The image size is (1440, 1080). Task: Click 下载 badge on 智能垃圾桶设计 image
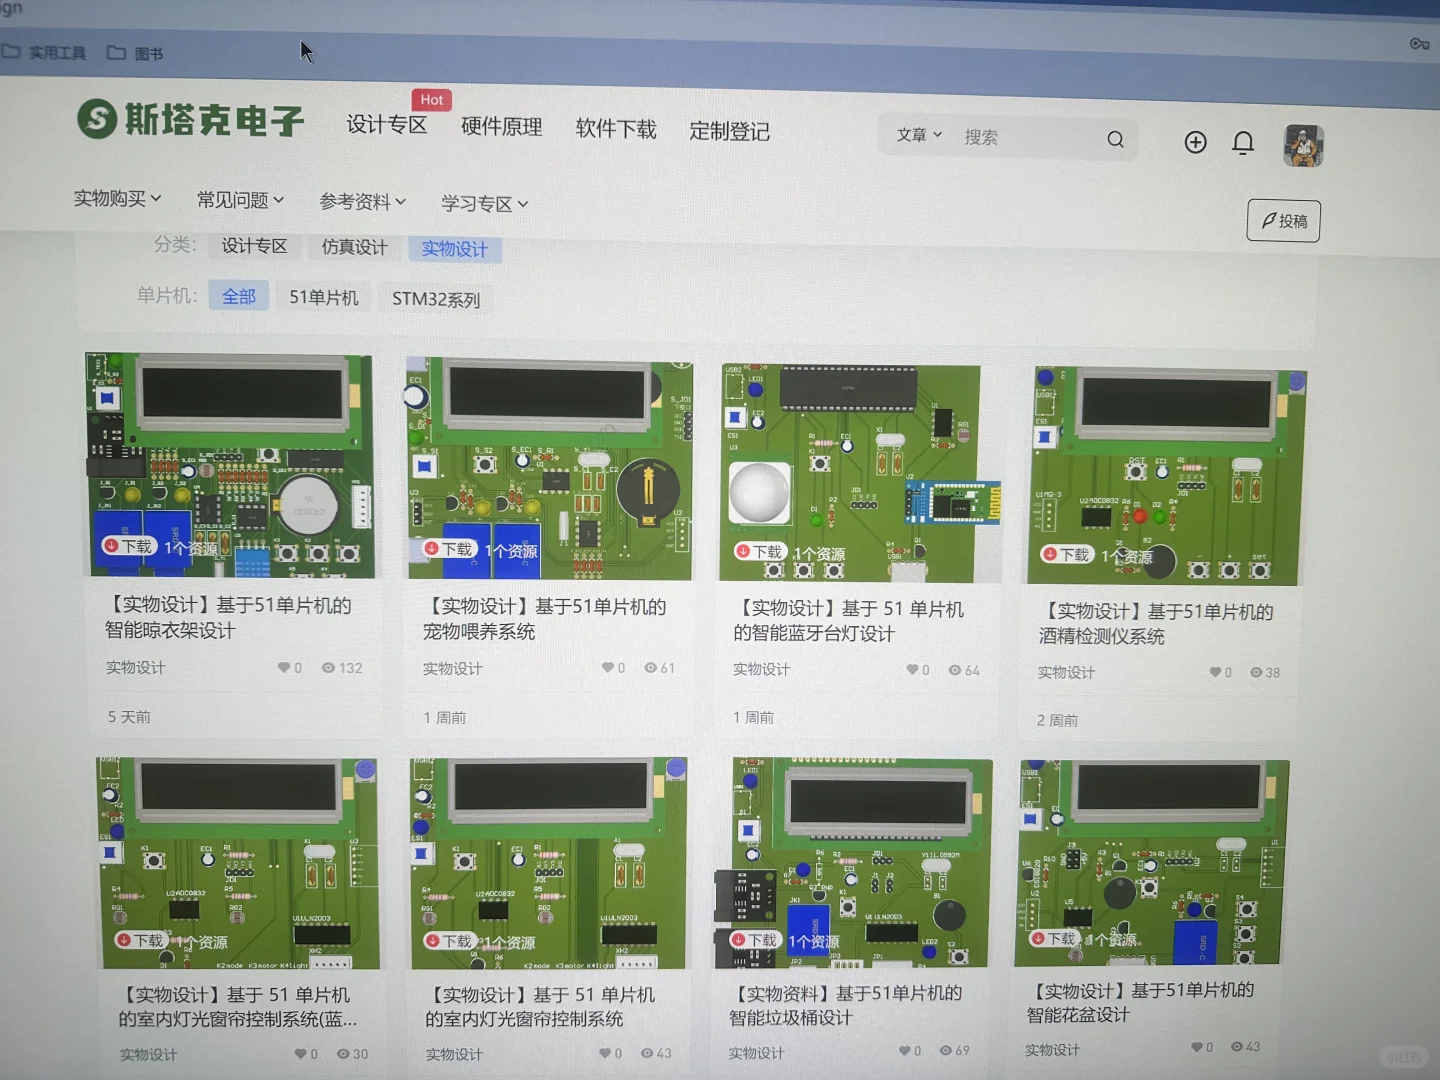coord(755,940)
